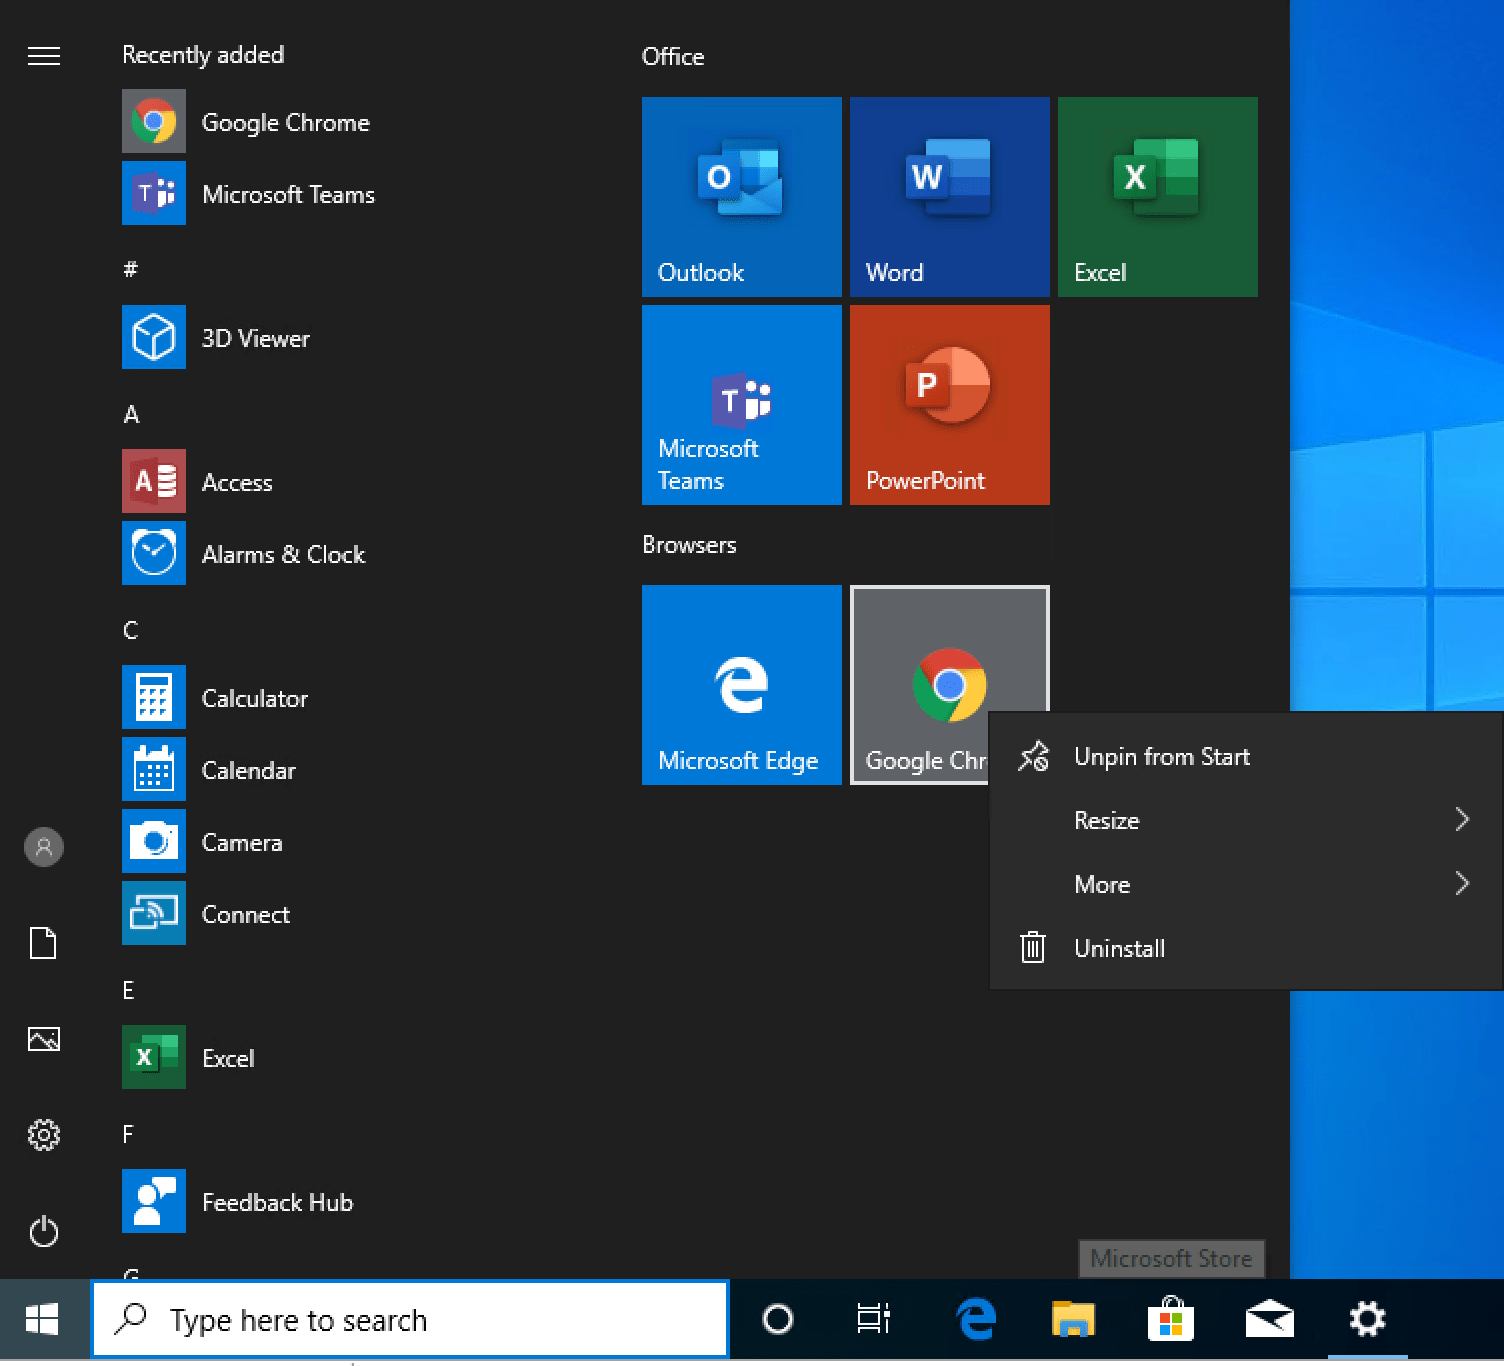Select Unpin from Start
The image size is (1504, 1366).
click(1161, 756)
